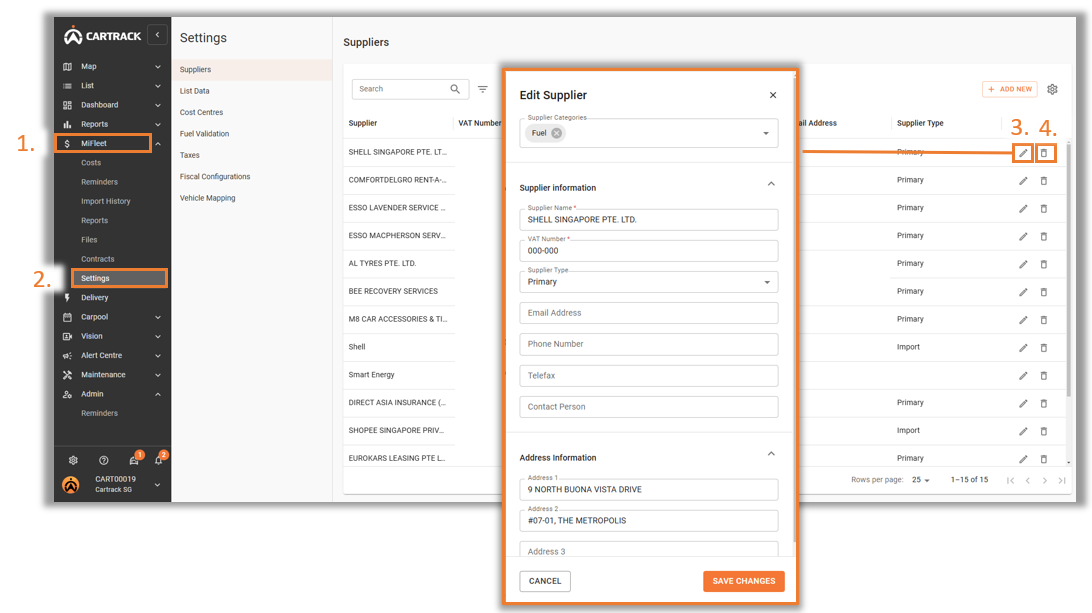
Task: Click the Add New button
Action: (1010, 89)
